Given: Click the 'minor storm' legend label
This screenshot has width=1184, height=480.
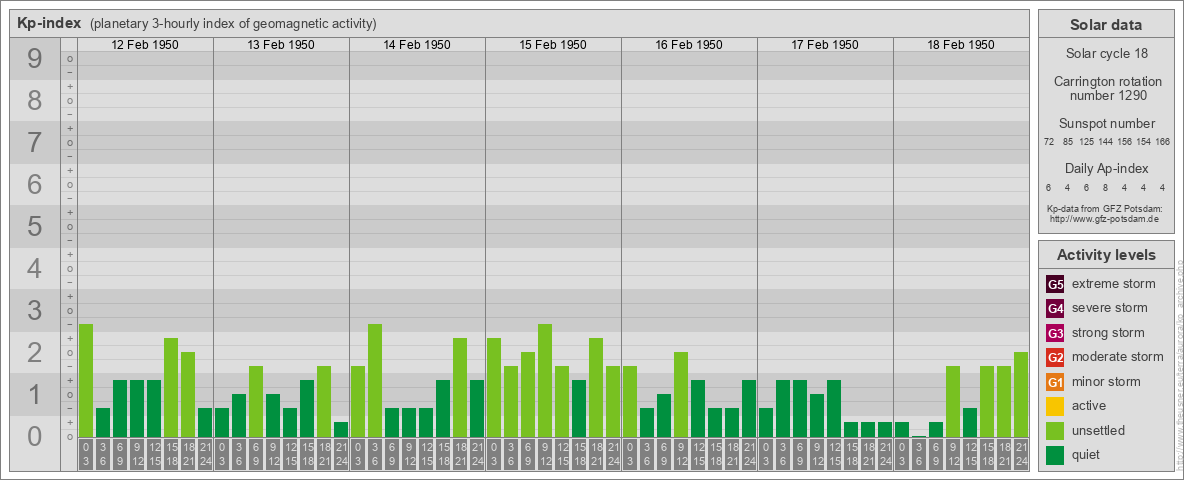Looking at the screenshot, I should (x=1106, y=381).
